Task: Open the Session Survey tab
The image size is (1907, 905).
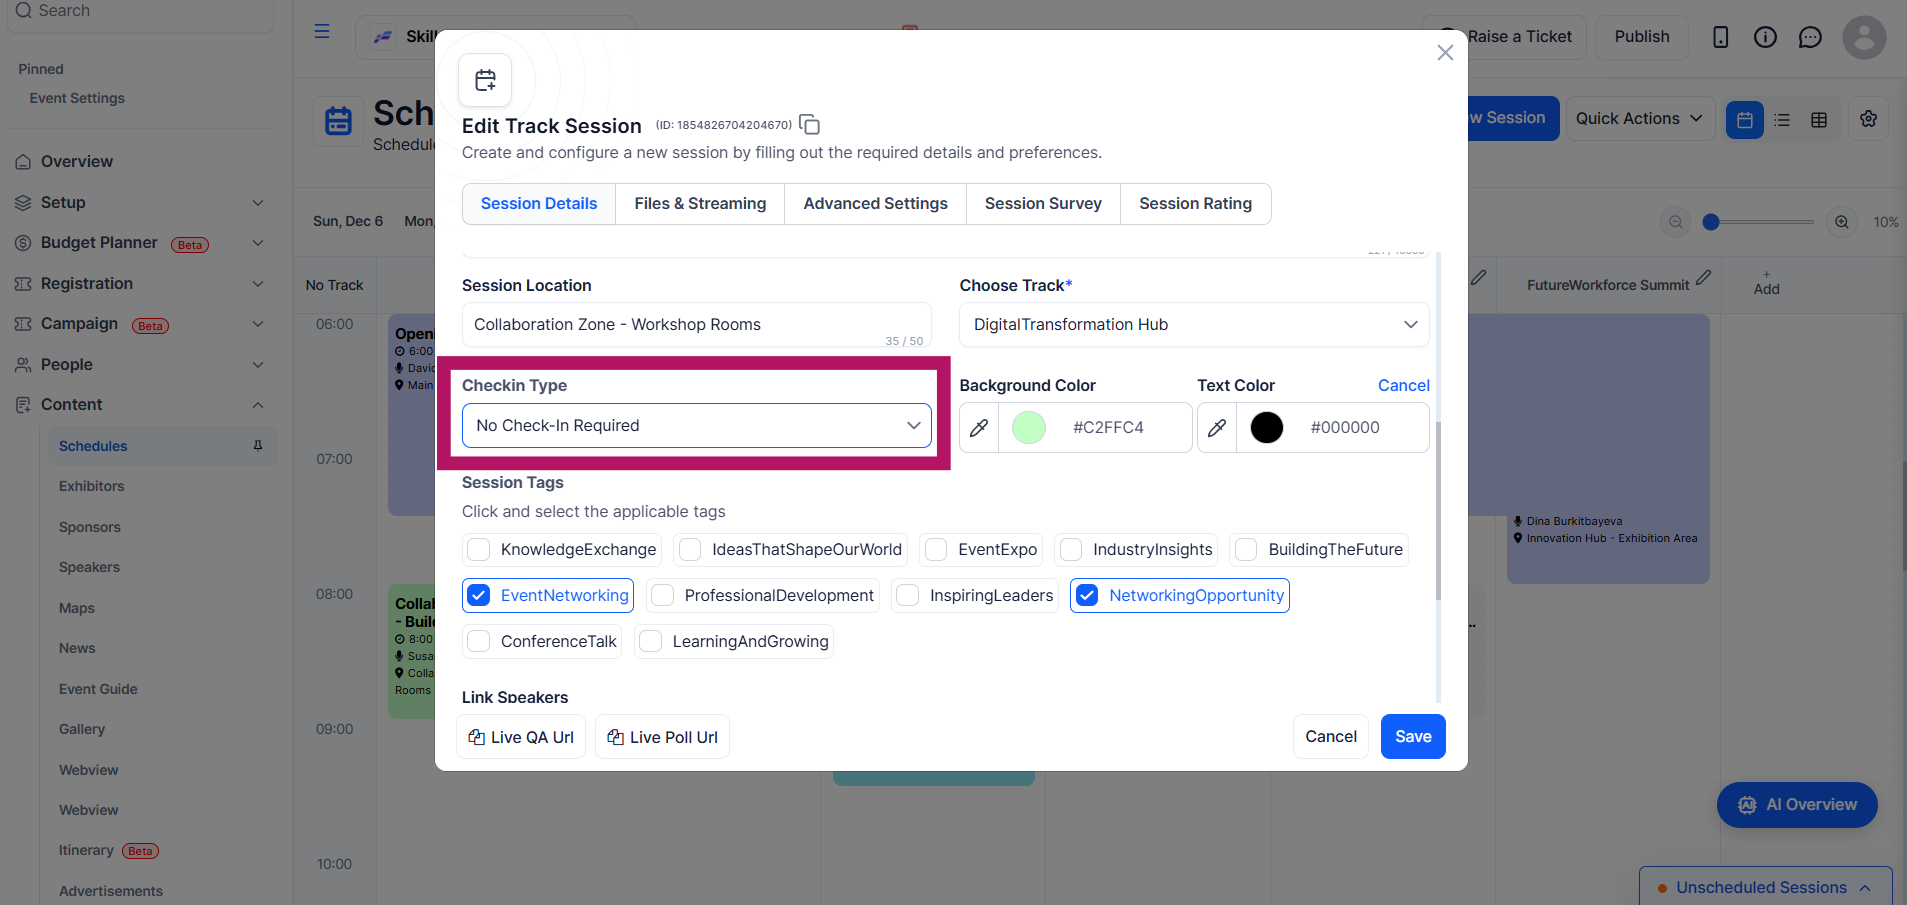Action: click(1043, 204)
